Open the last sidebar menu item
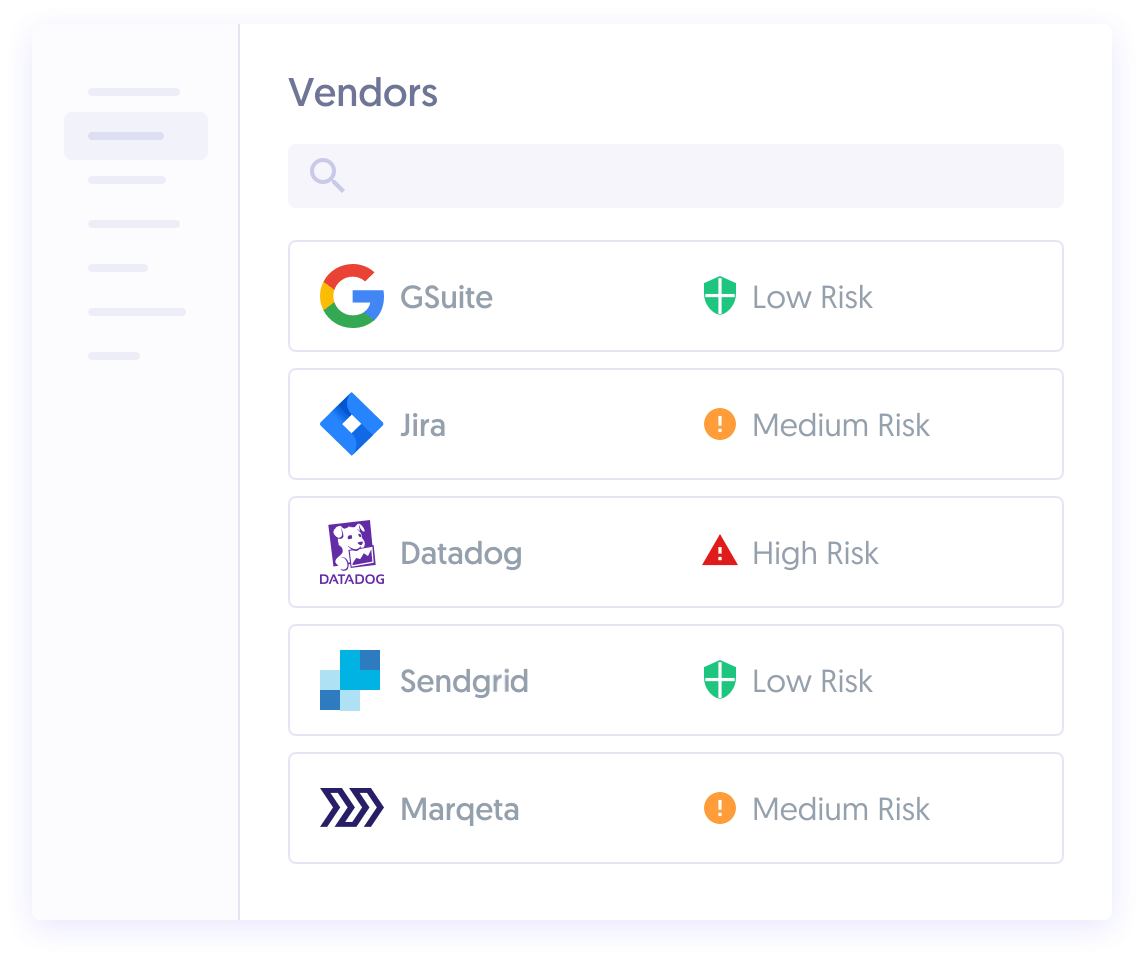This screenshot has width=1144, height=960. click(x=114, y=356)
